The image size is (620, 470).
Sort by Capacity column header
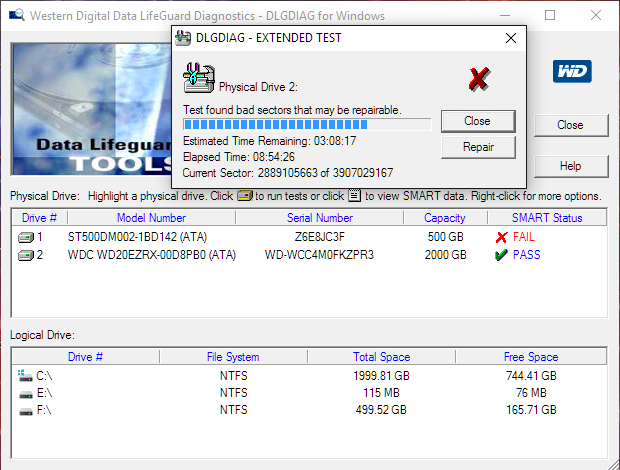click(x=445, y=218)
